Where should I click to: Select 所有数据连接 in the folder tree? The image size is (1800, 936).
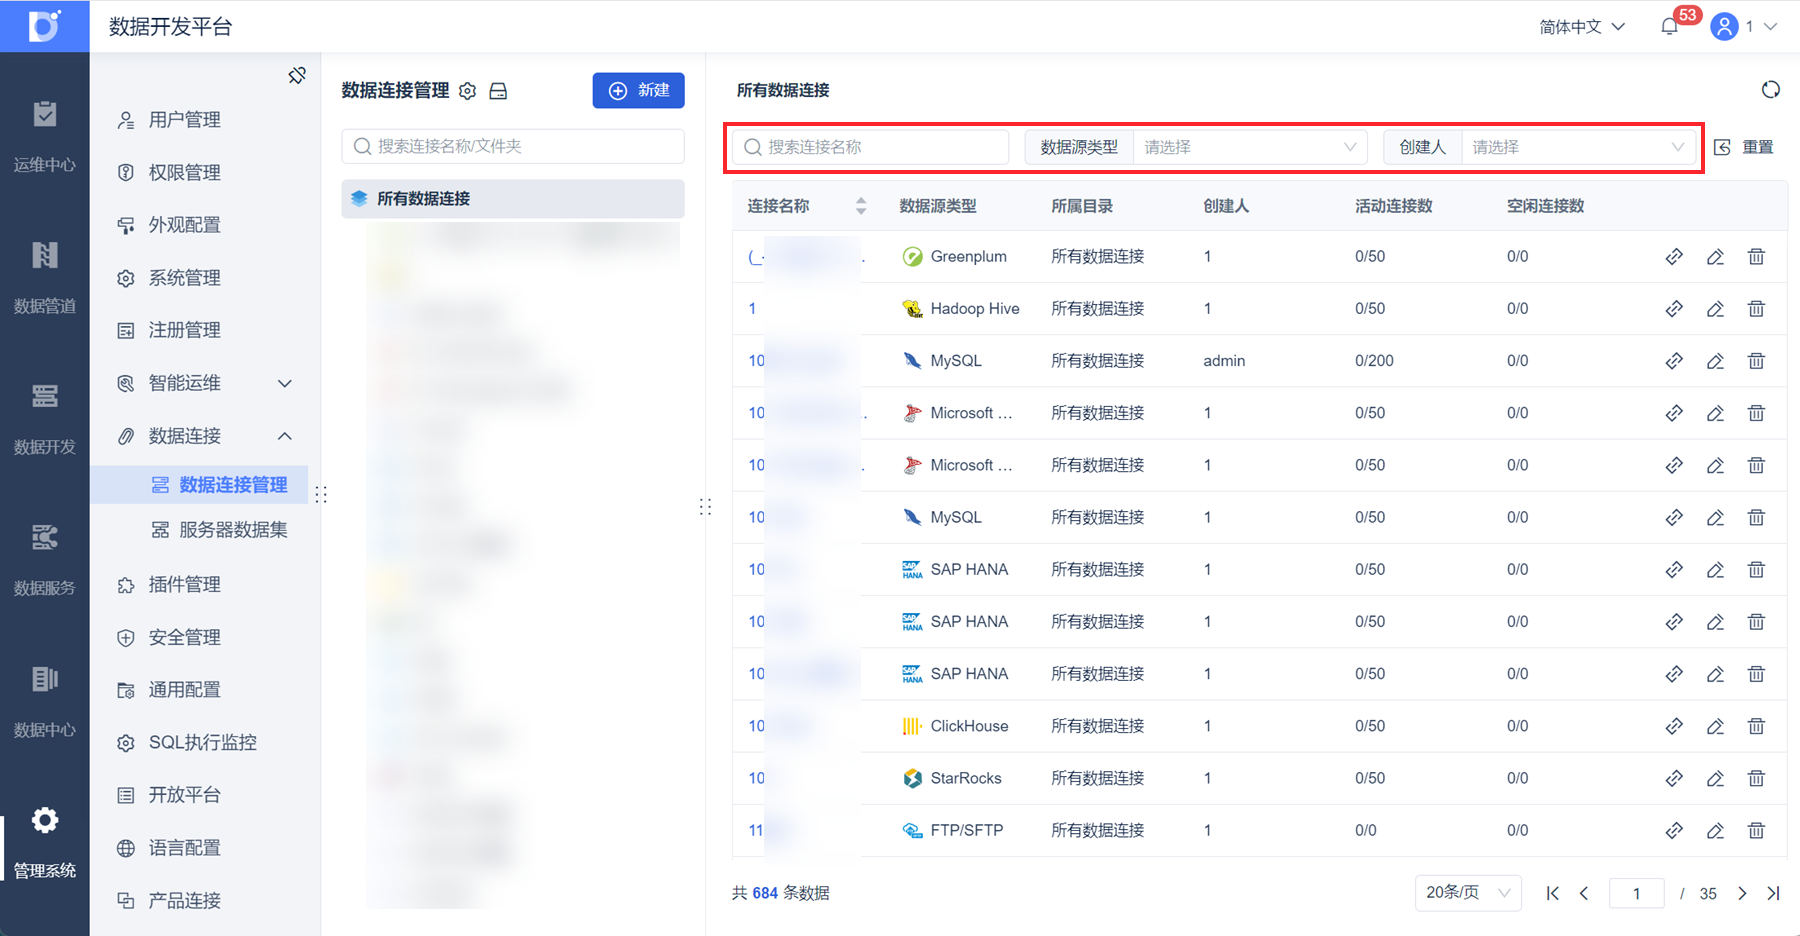click(513, 199)
